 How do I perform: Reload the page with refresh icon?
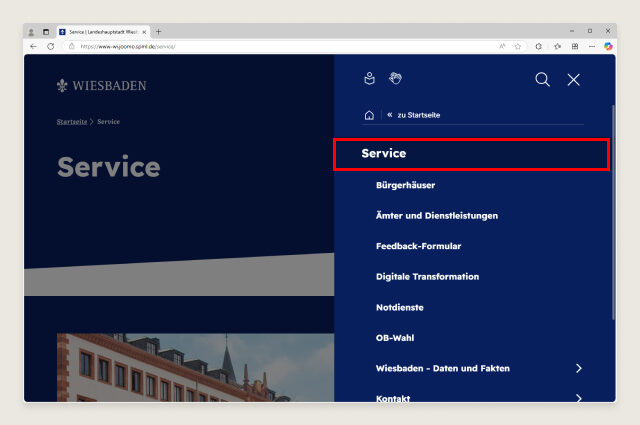[x=51, y=47]
